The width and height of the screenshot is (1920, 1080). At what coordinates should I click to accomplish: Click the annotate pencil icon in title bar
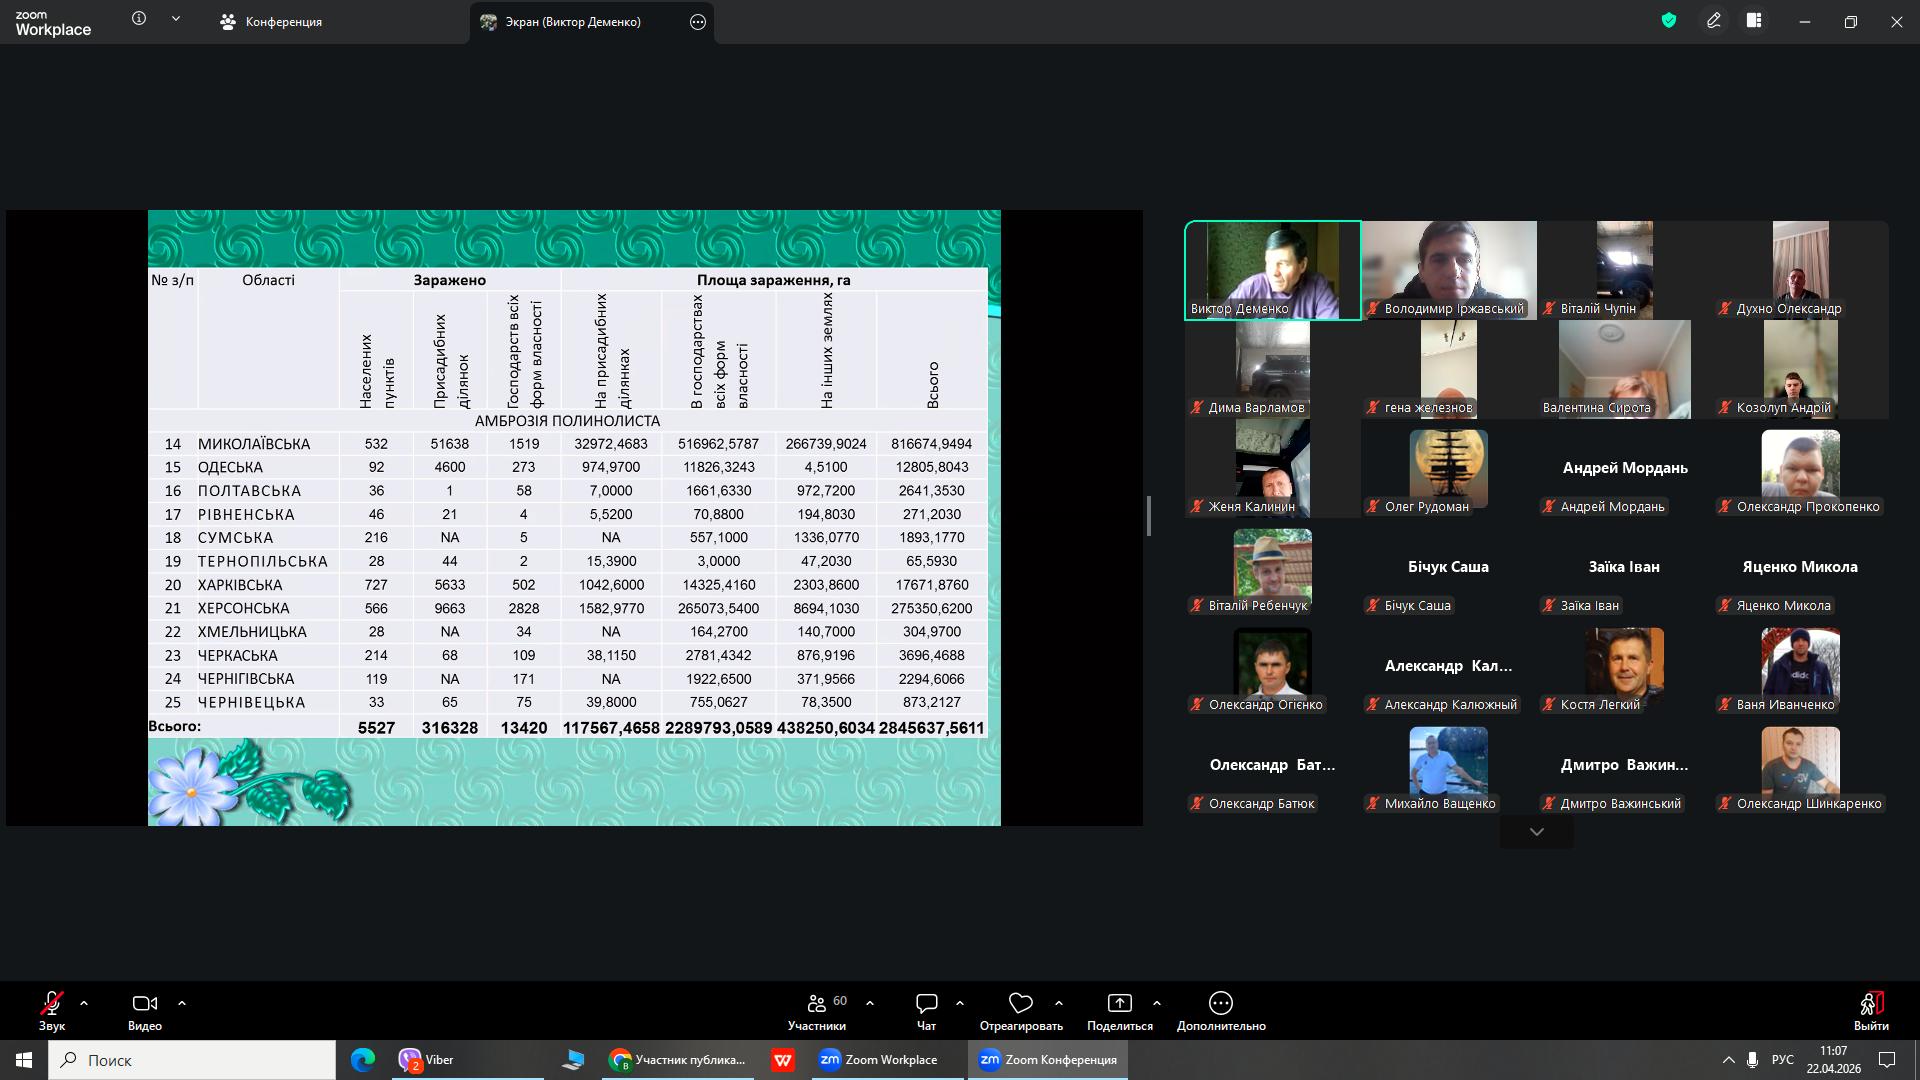click(x=1713, y=20)
